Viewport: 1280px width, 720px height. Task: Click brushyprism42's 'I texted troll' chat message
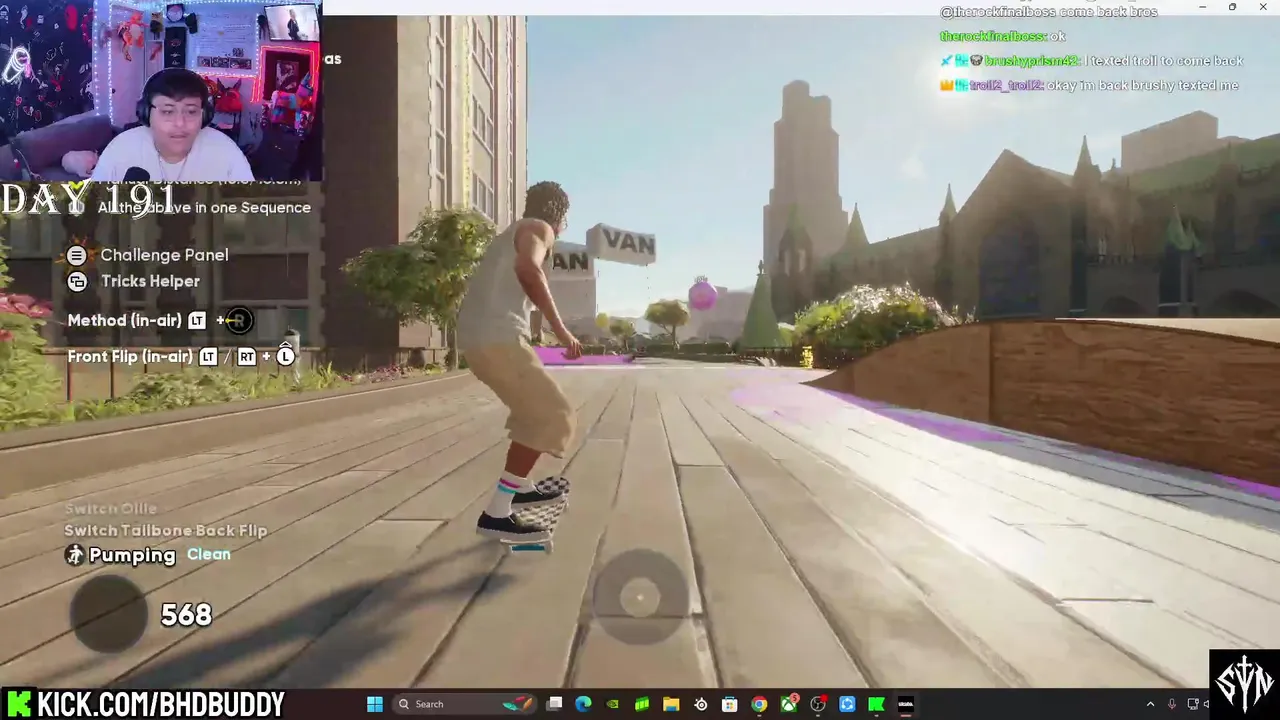(x=1092, y=61)
